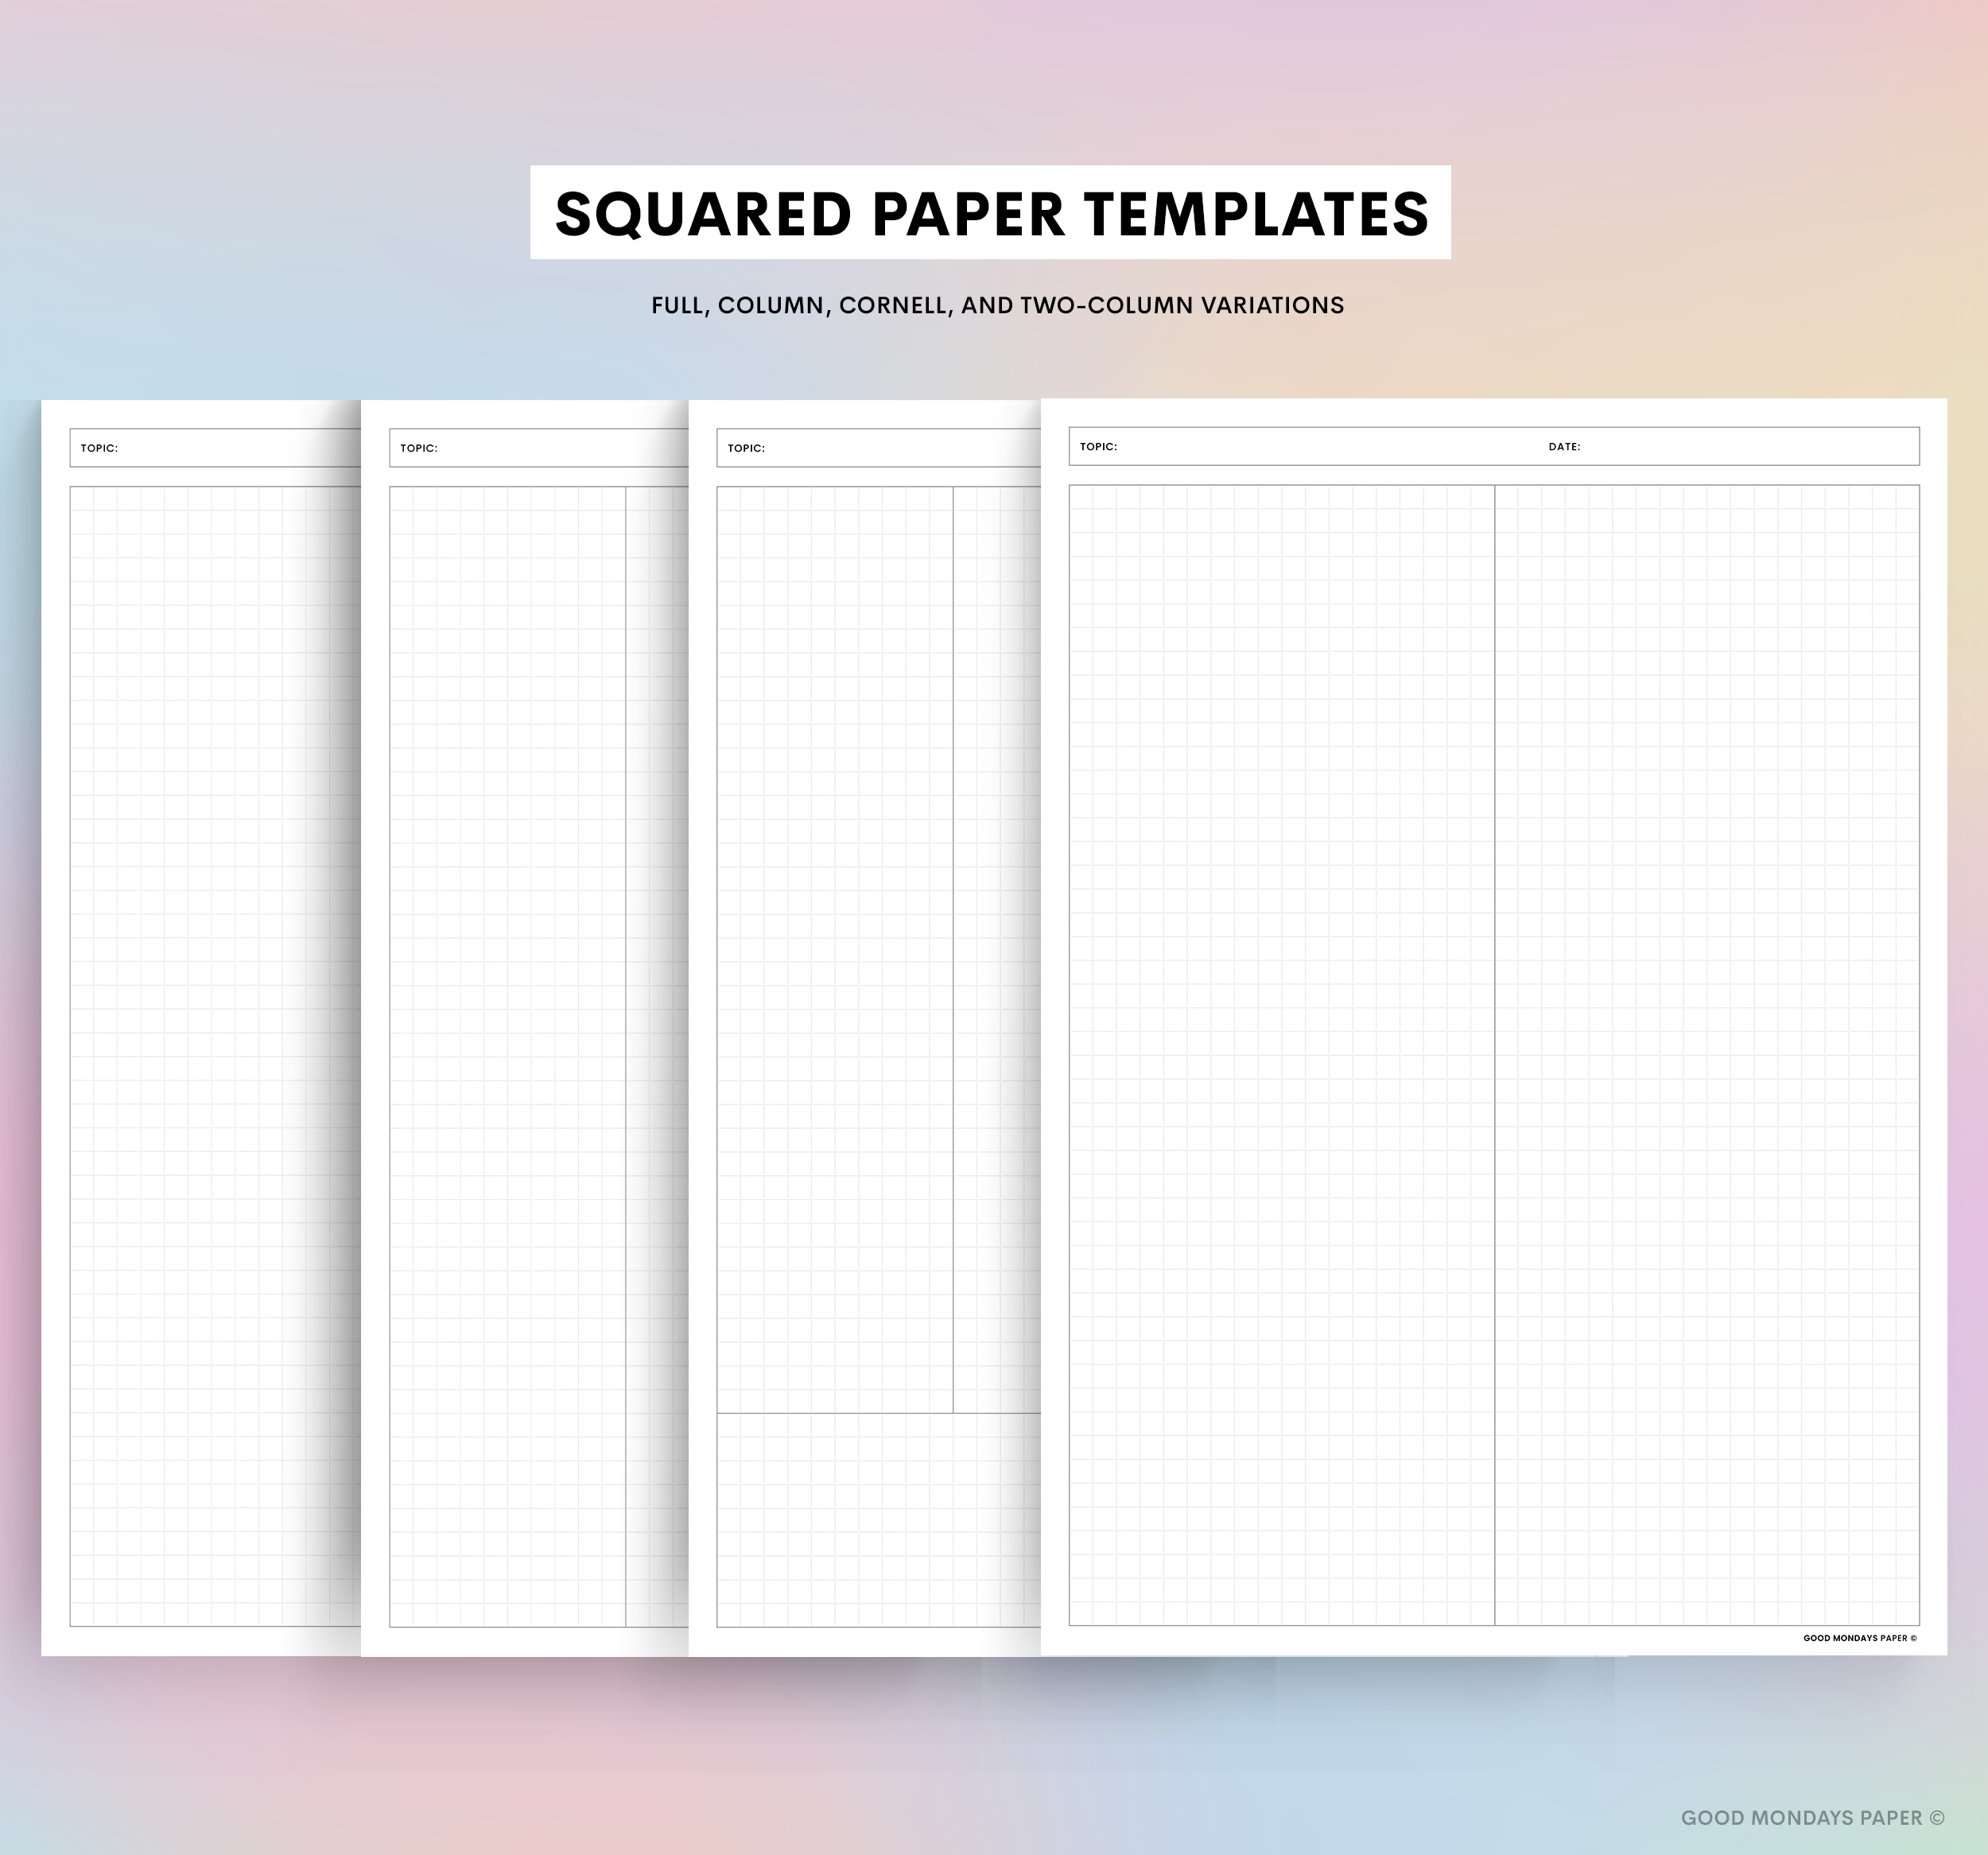Click the left column grid of two-column page
Image resolution: width=1988 pixels, height=1855 pixels.
1282,1055
